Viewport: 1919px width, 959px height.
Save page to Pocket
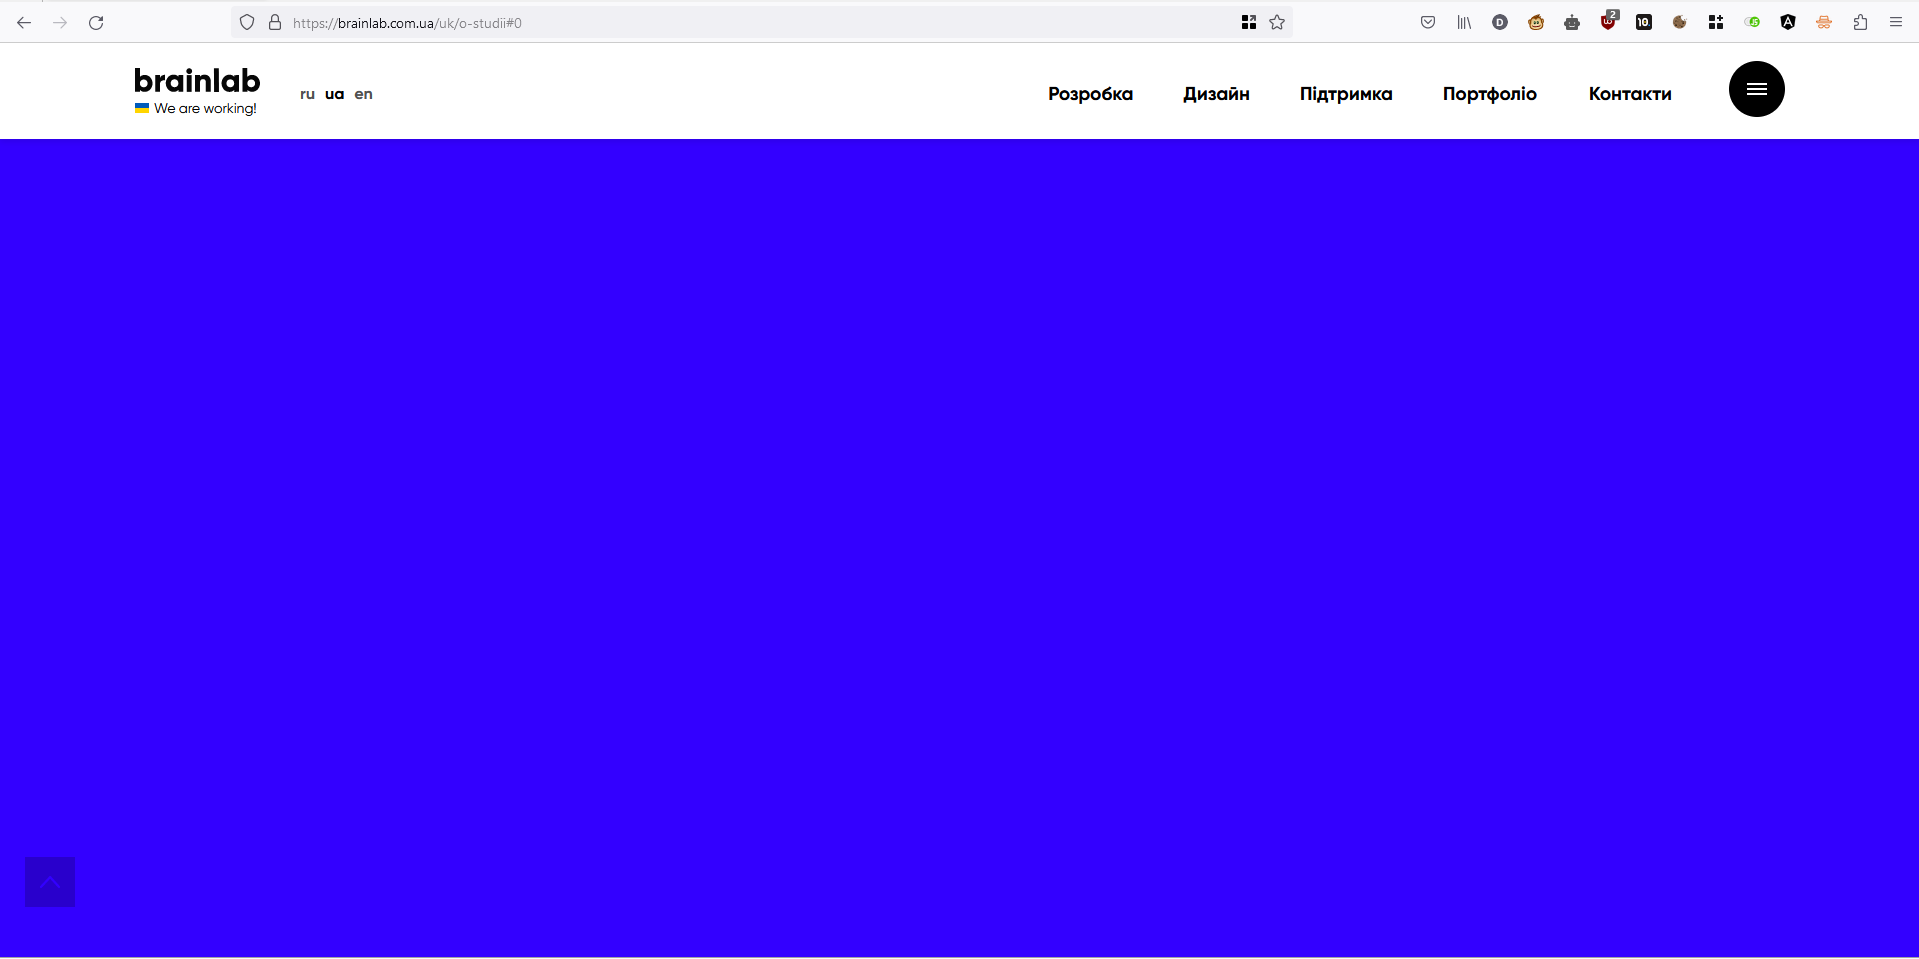click(x=1428, y=22)
